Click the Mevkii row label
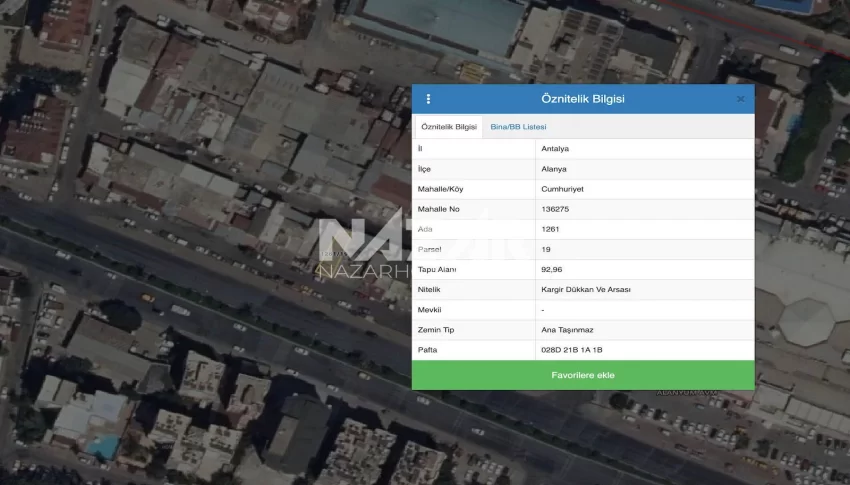This screenshot has width=850, height=485. pyautogui.click(x=428, y=310)
